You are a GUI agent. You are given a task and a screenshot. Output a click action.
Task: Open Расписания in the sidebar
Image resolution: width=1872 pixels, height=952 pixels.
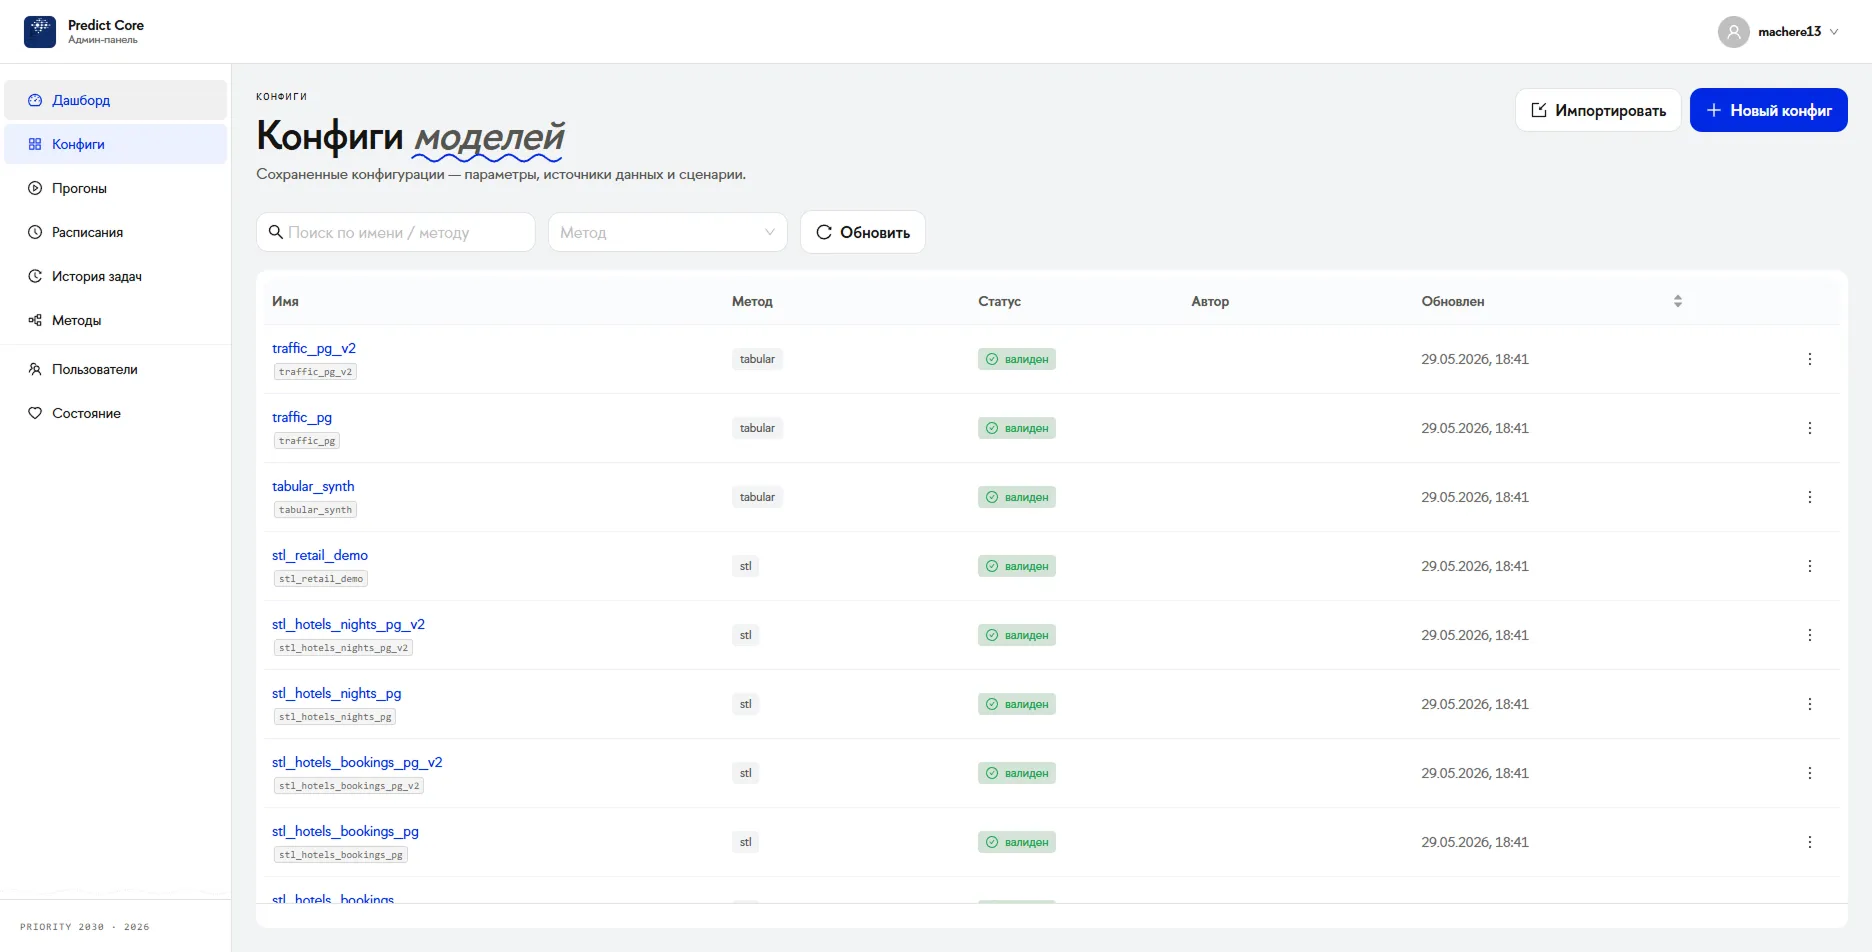coord(116,232)
